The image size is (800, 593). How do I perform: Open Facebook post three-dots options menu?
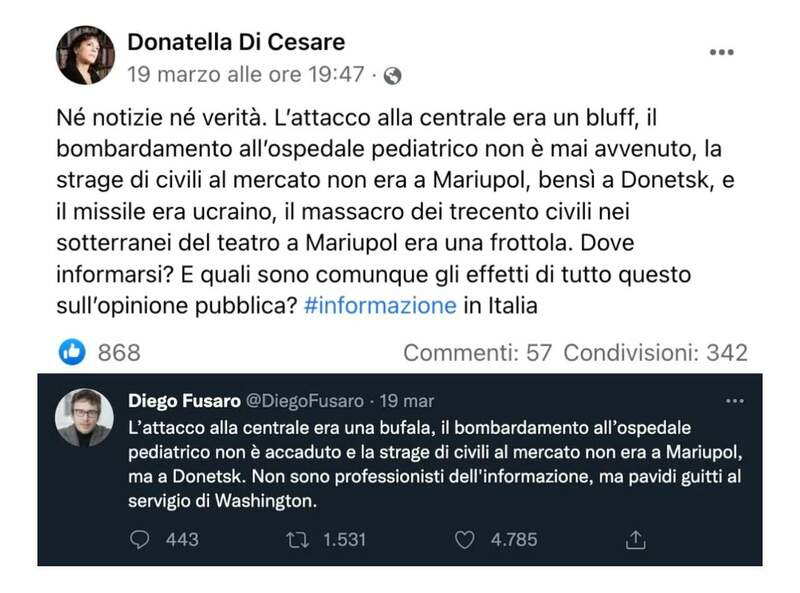pyautogui.click(x=722, y=50)
